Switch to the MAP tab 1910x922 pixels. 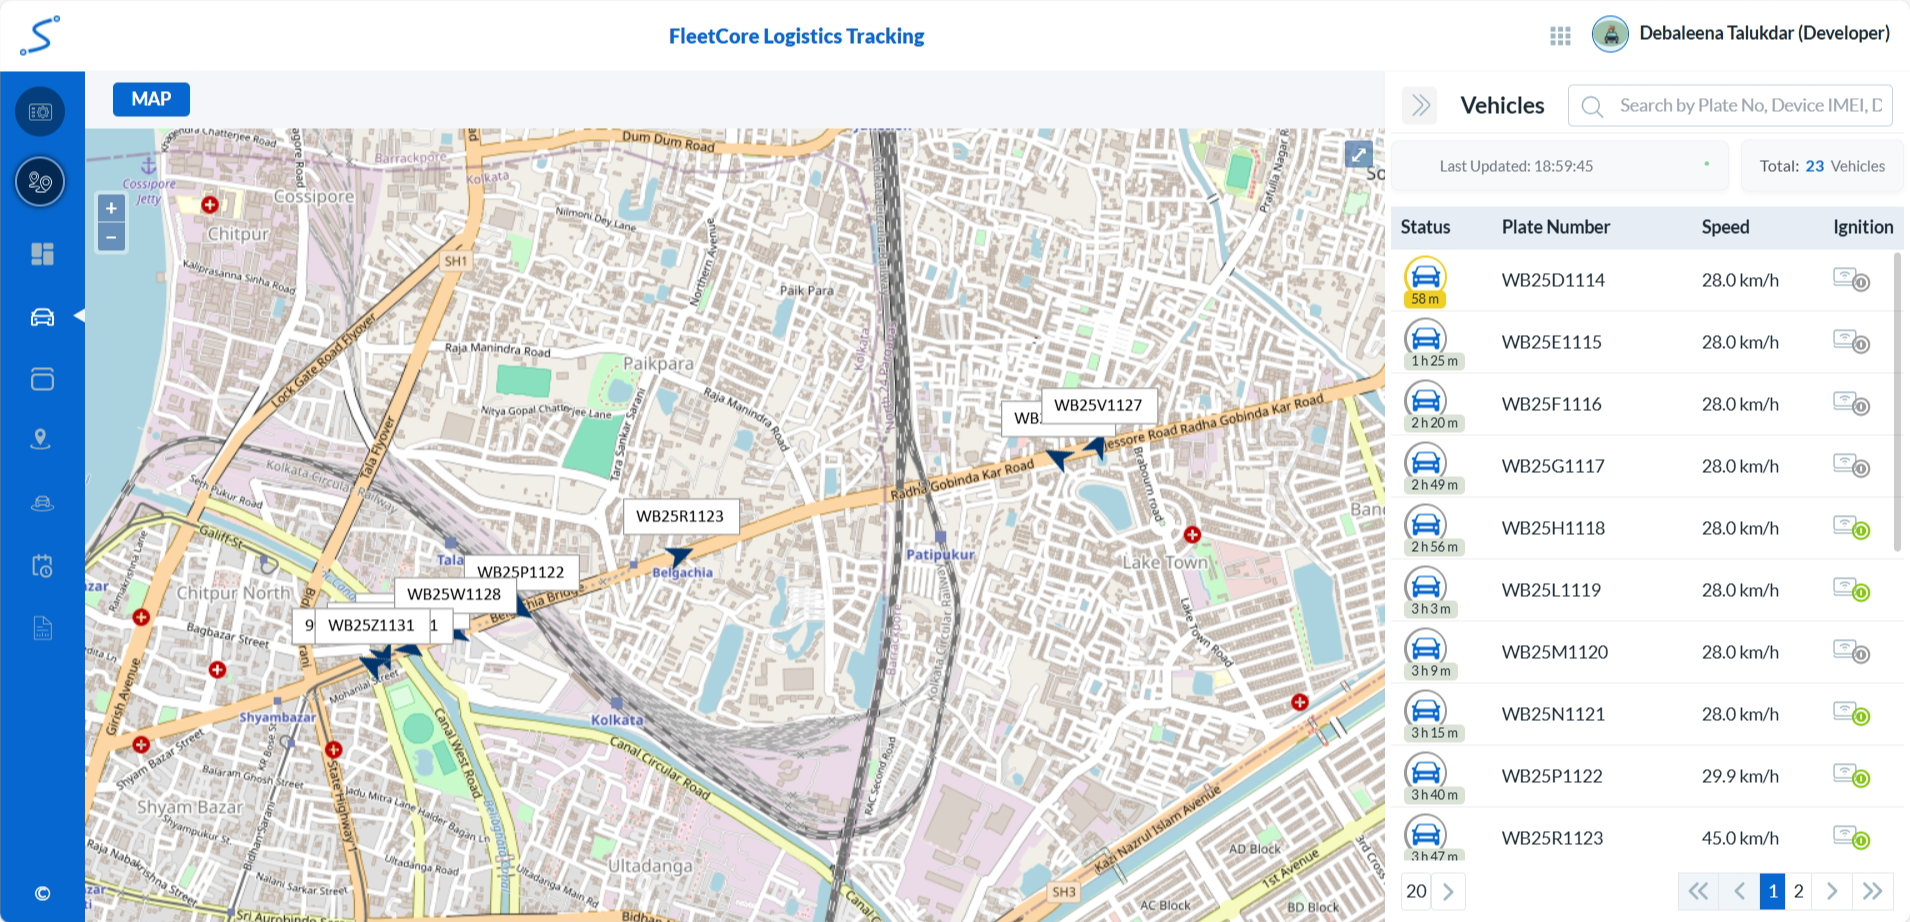151,99
